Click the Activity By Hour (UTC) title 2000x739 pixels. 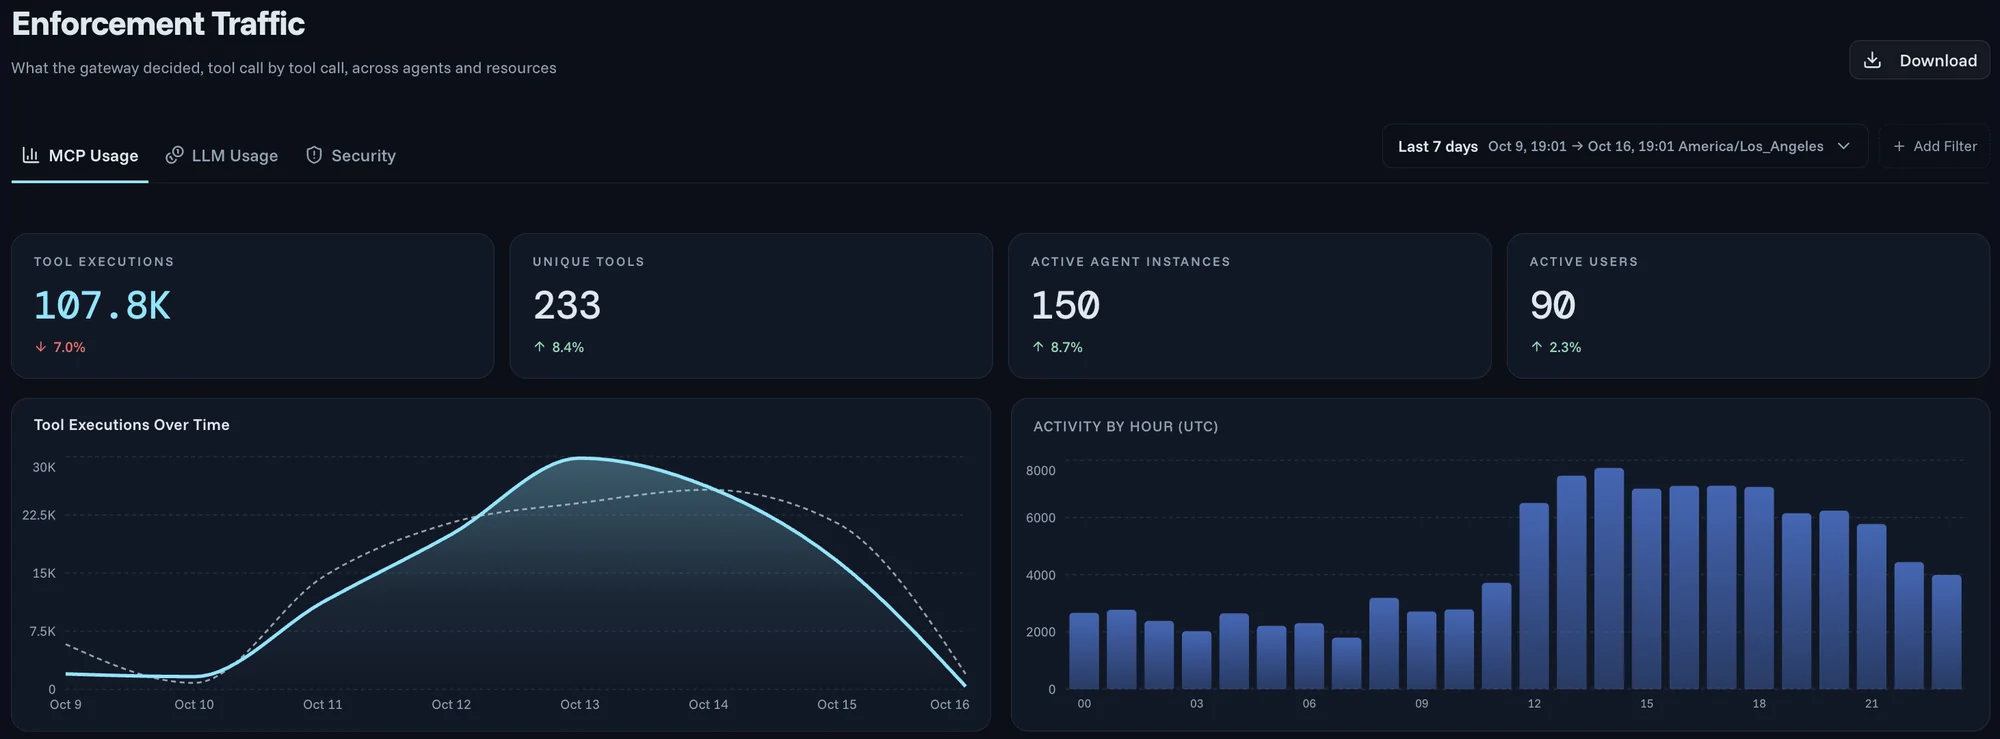(x=1126, y=427)
